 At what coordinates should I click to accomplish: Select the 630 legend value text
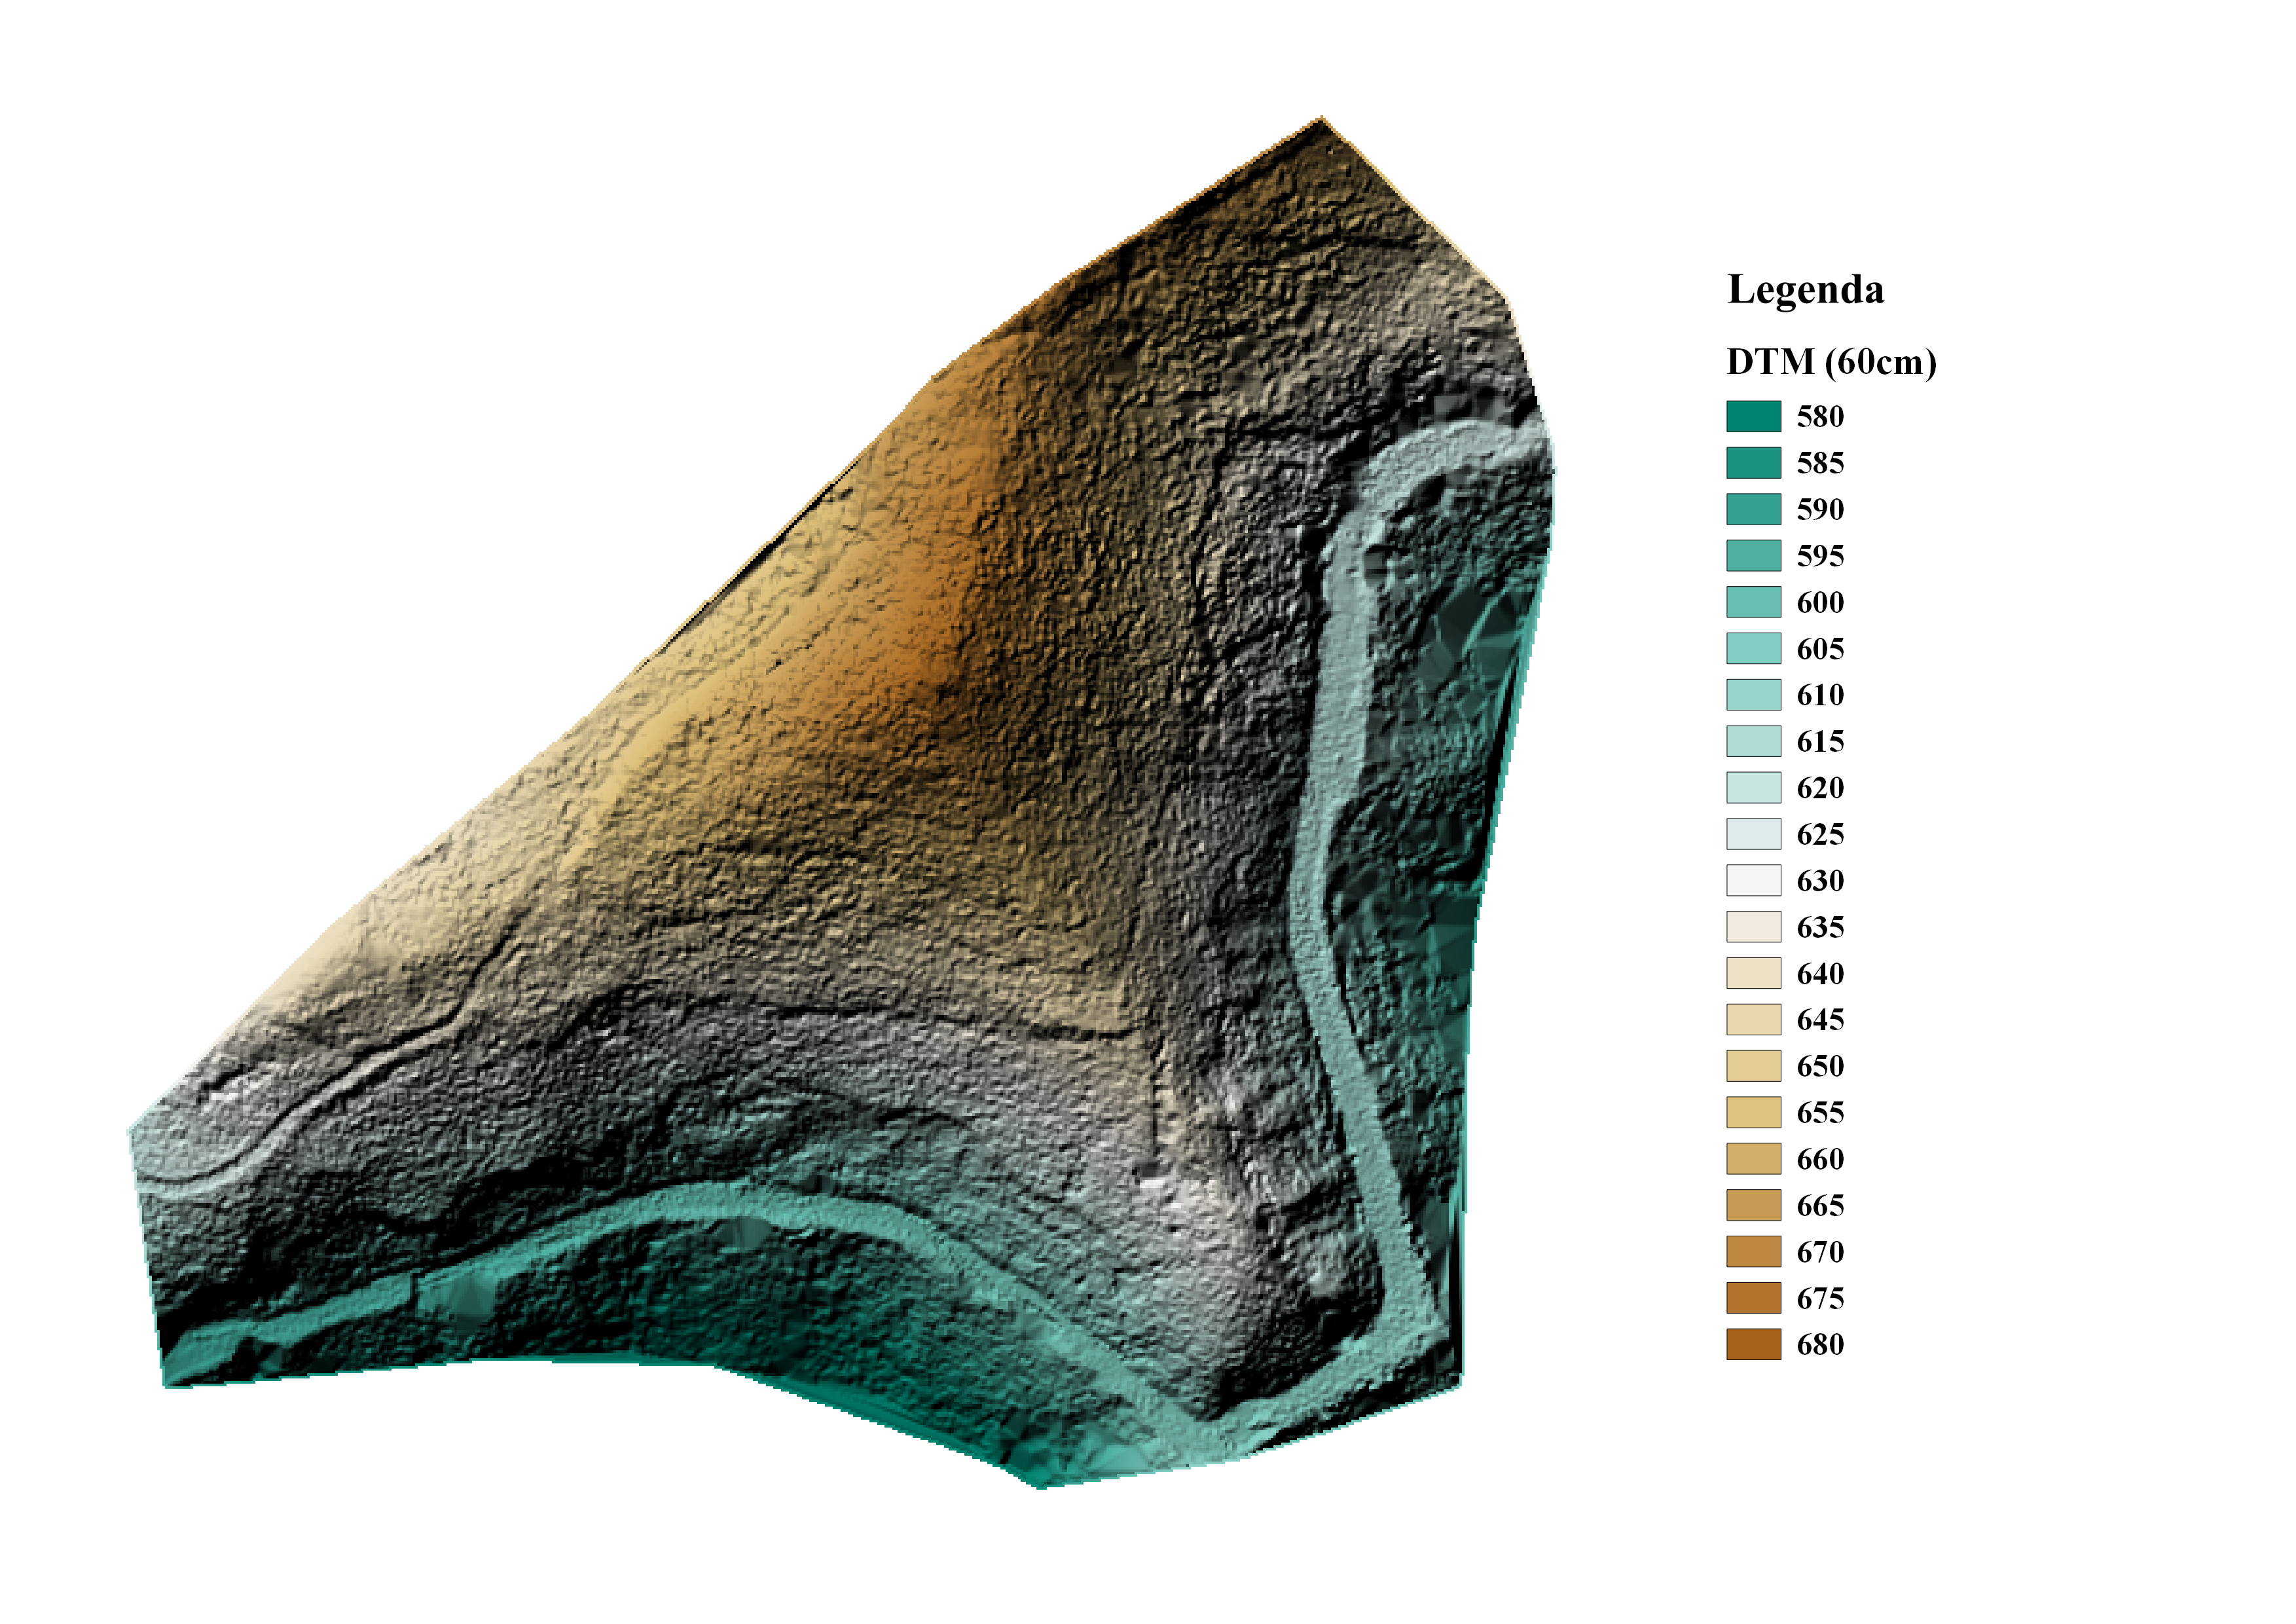(x=1820, y=880)
